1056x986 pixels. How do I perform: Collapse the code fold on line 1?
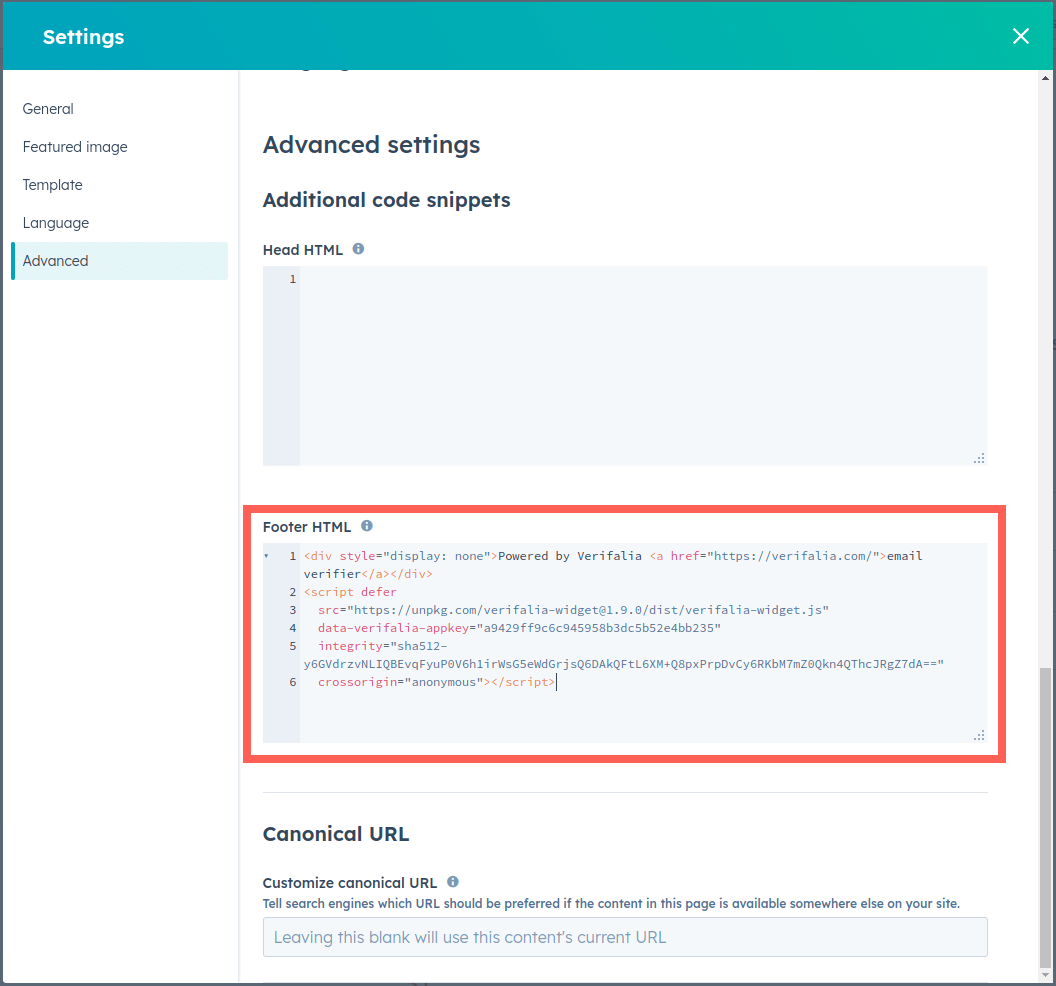click(267, 556)
